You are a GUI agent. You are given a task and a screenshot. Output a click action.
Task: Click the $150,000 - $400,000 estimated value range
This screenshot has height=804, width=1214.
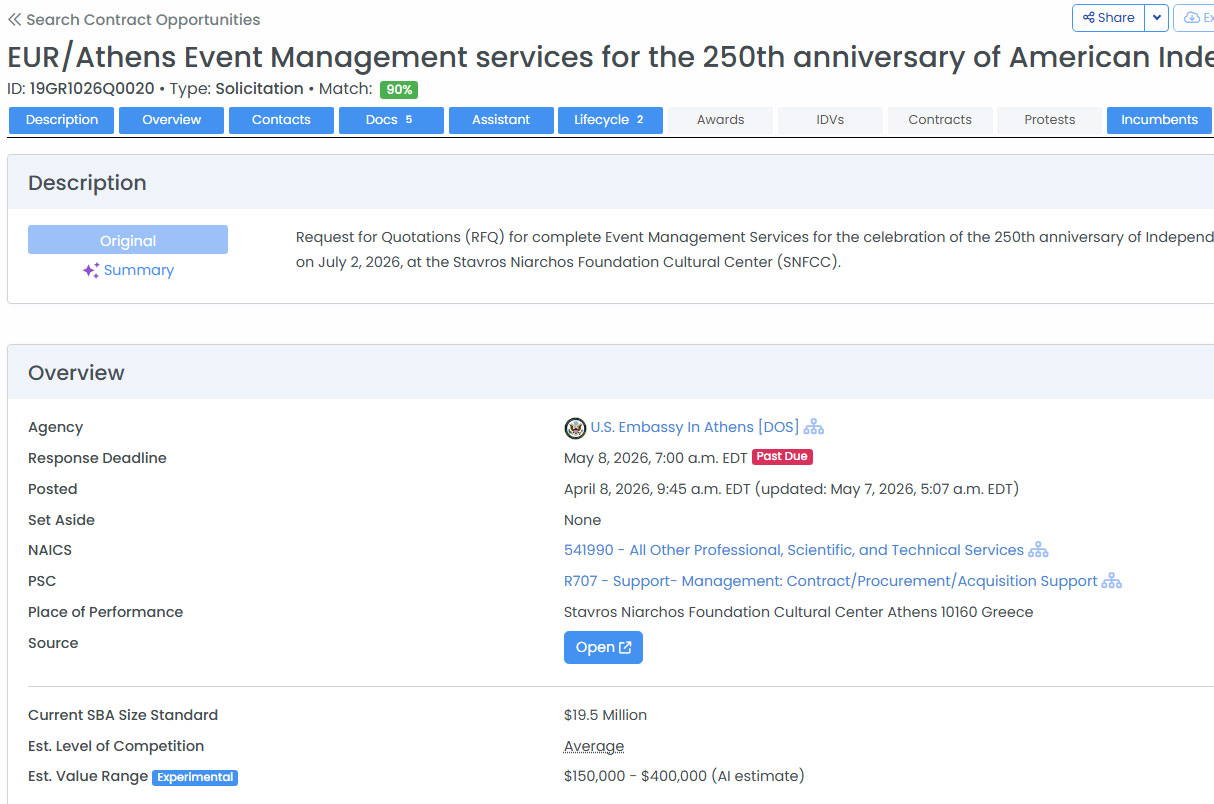[x=684, y=776]
